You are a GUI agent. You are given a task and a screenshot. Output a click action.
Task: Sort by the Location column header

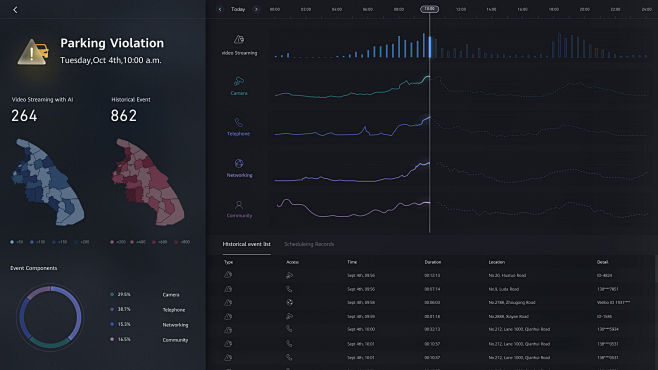coord(496,262)
